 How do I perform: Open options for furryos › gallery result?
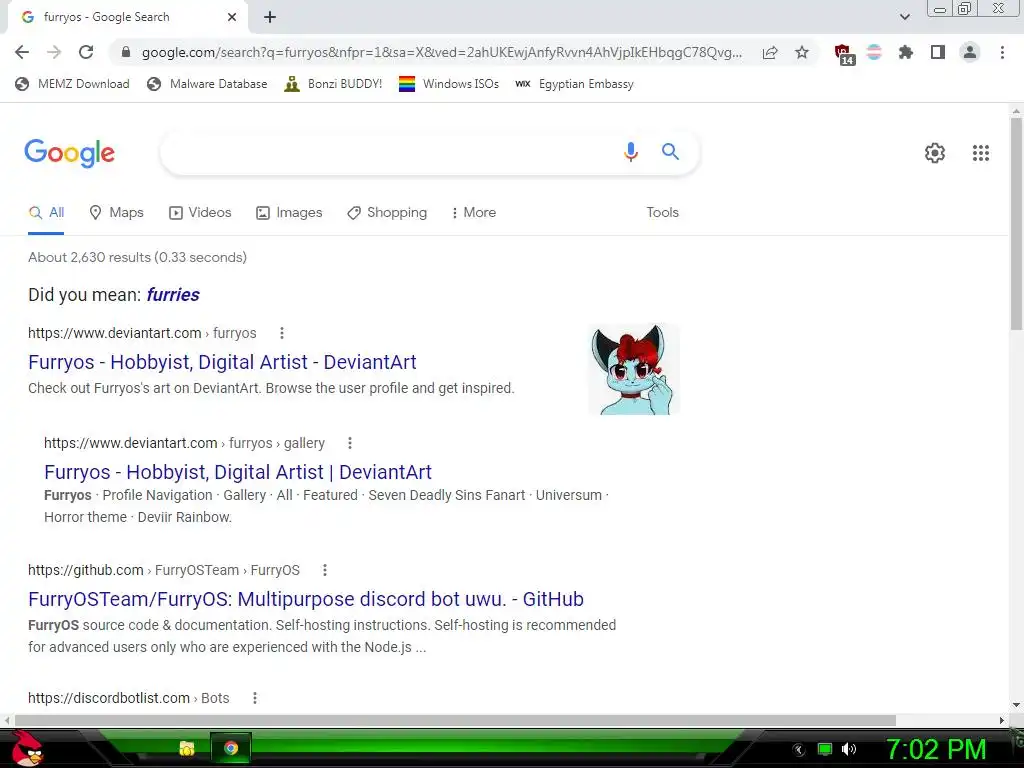point(350,443)
